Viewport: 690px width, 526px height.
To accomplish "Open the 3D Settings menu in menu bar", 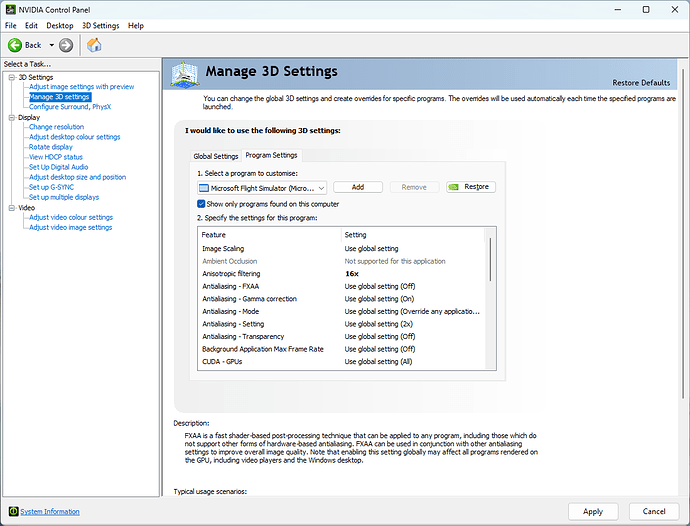I will click(100, 25).
